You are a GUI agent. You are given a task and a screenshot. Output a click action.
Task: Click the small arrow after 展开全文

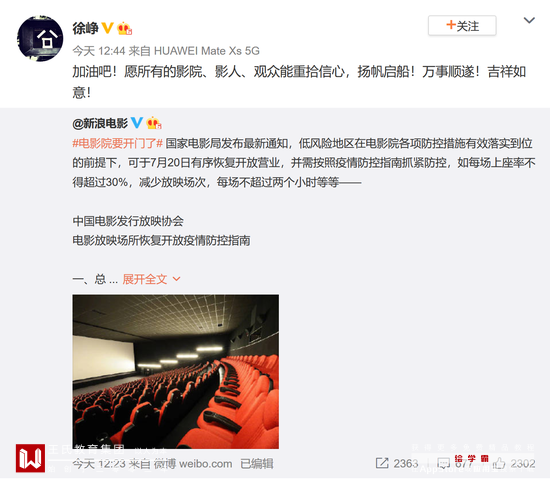coord(176,279)
